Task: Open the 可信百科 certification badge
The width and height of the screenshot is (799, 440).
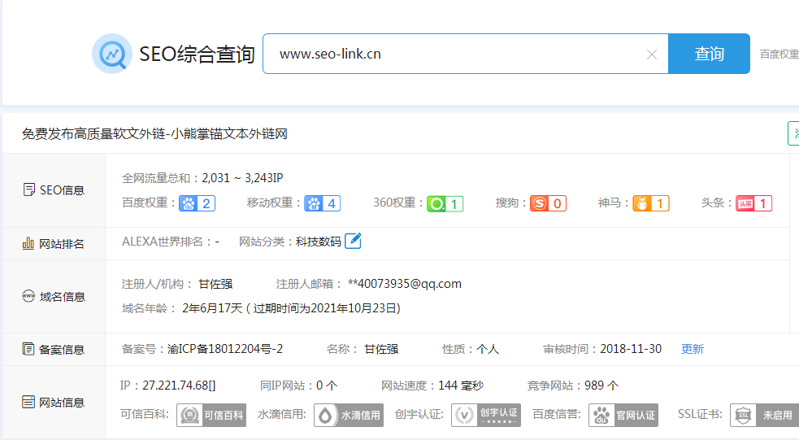Action: point(211,415)
